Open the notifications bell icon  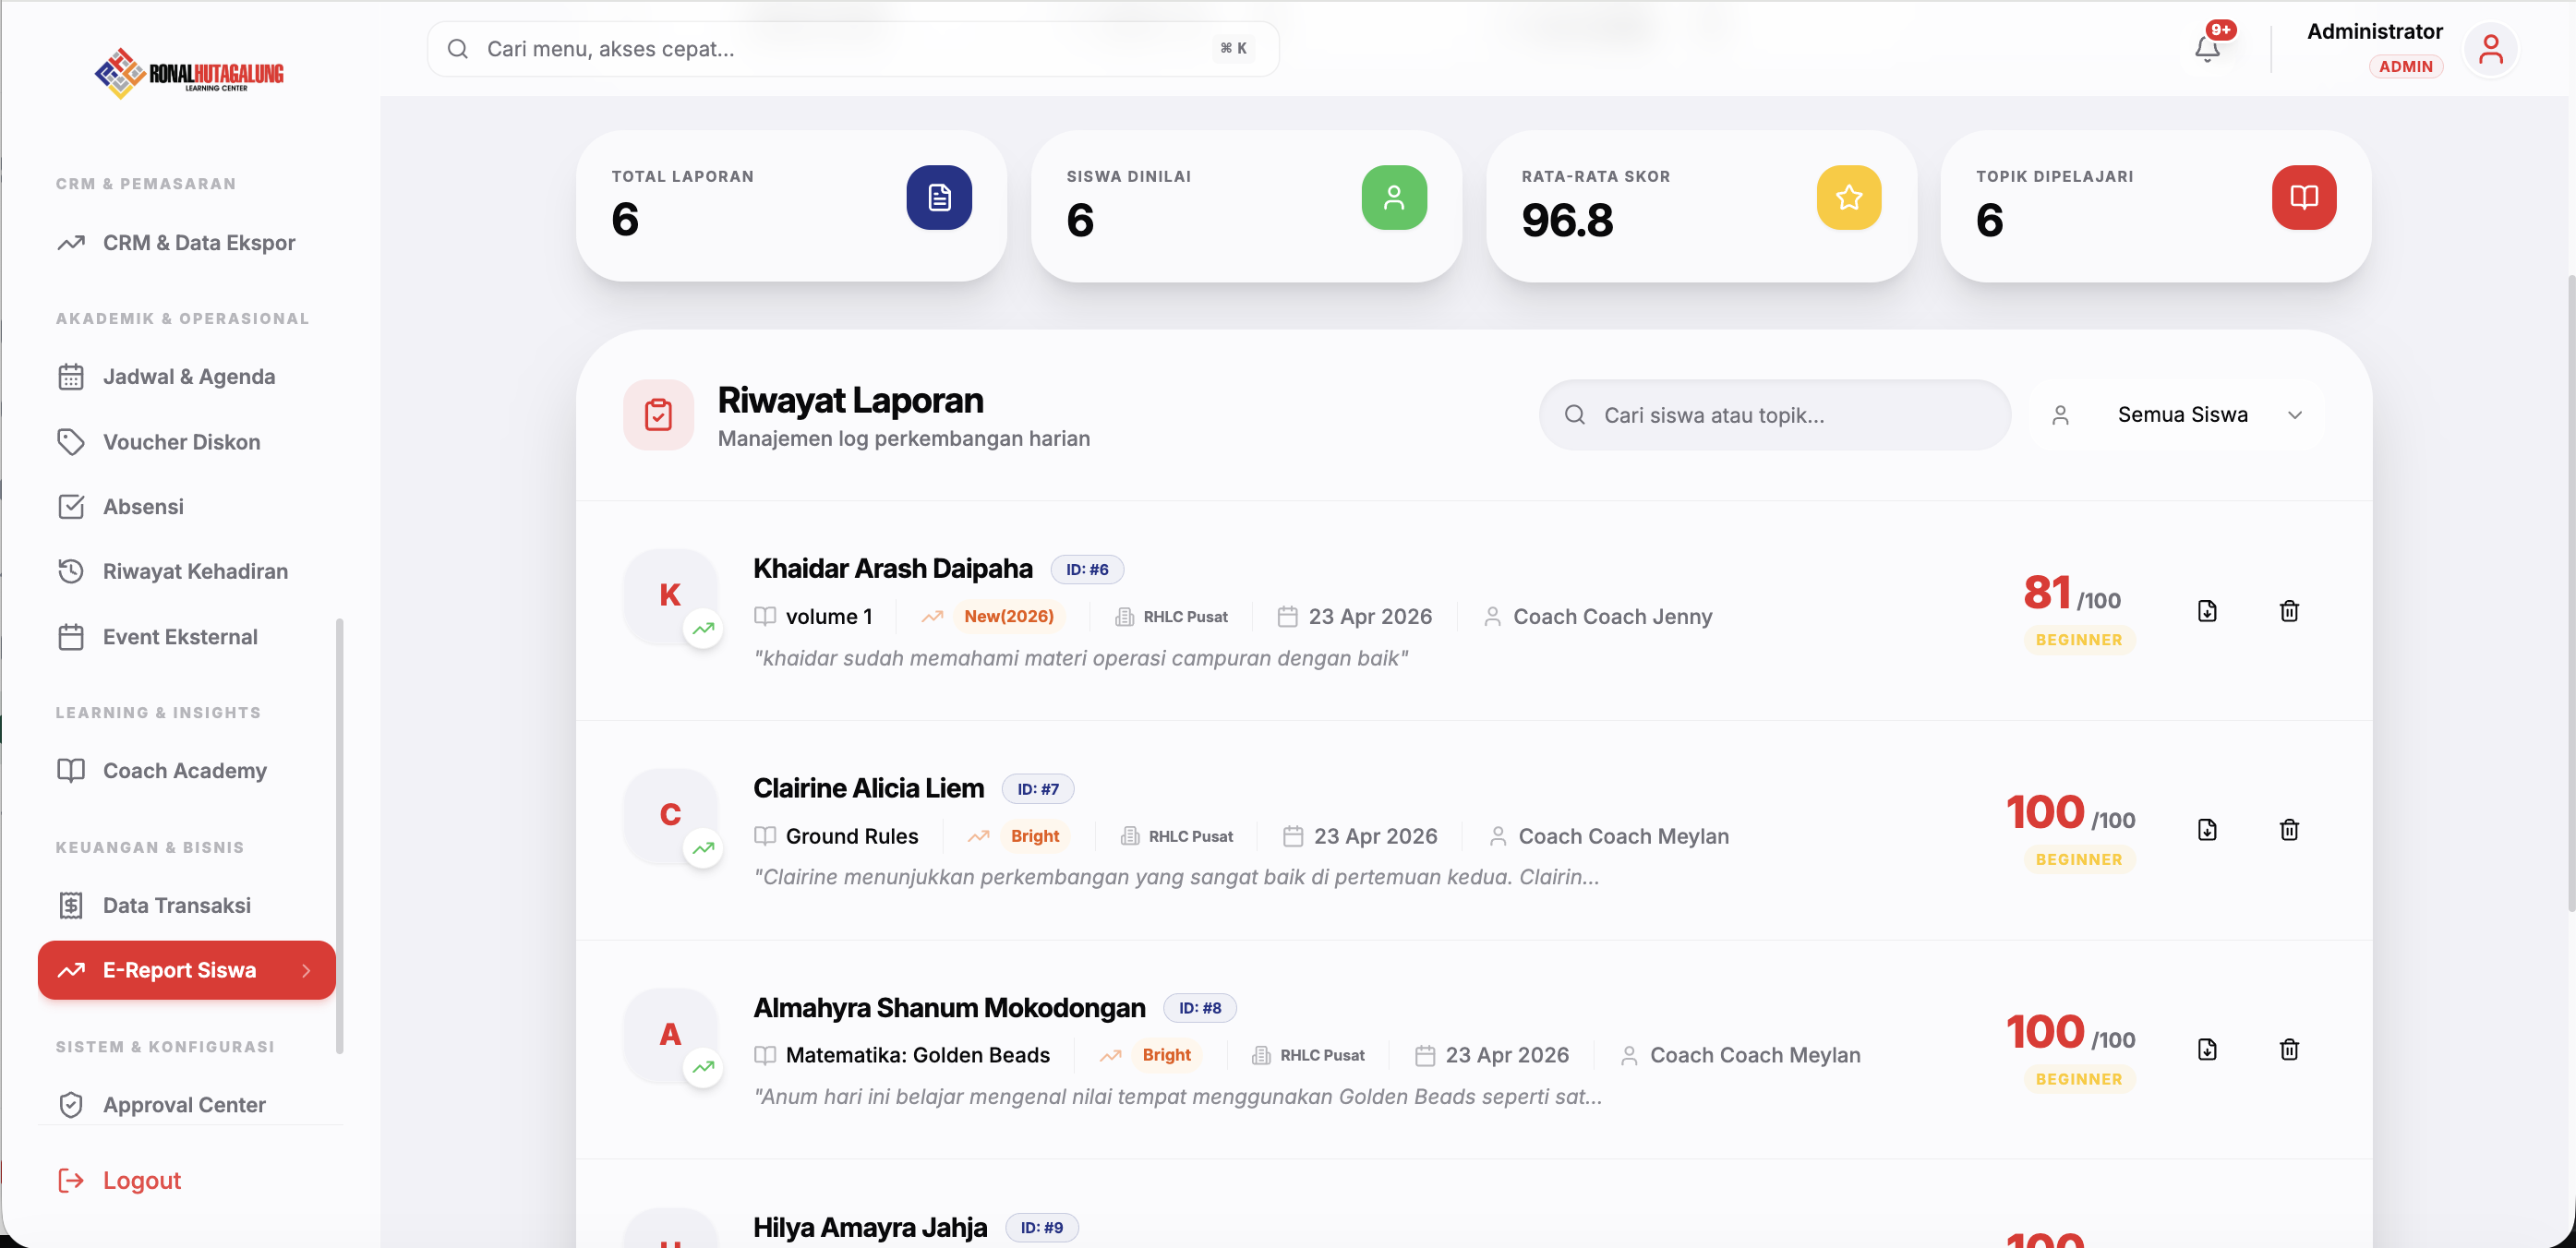(2207, 48)
